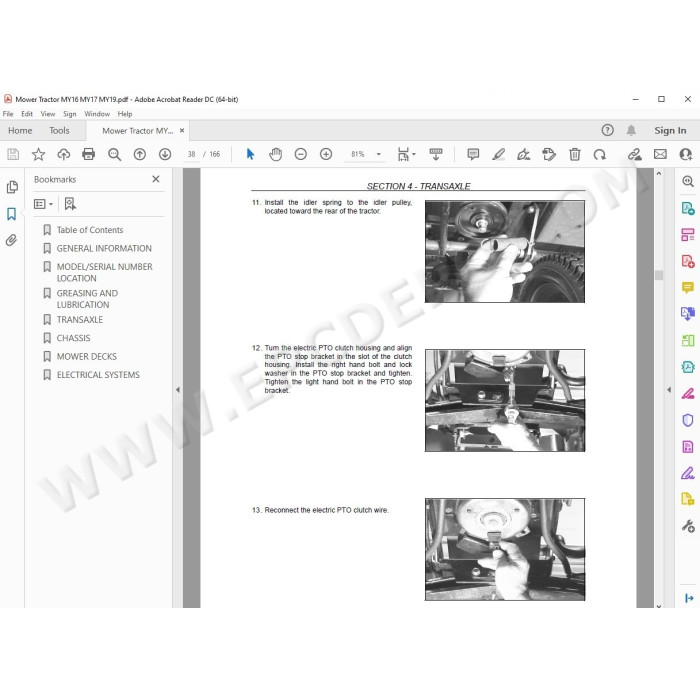This screenshot has width=700, height=700.
Task: Jump to Table of Contents bookmark
Action: (90, 230)
